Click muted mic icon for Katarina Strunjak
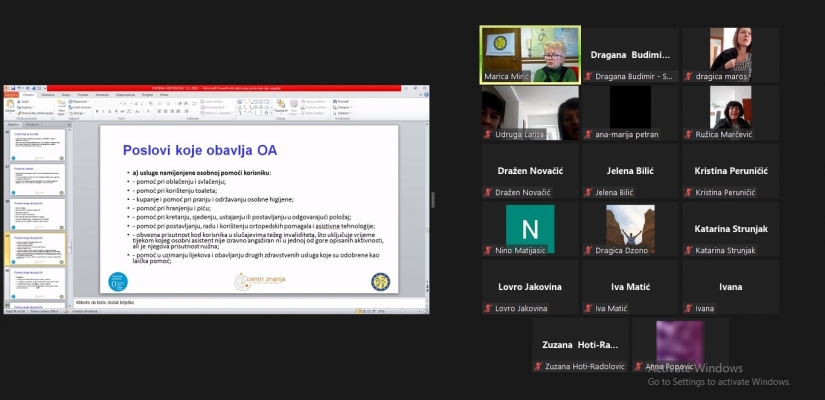Screen dimensions: 825x400 [x=688, y=250]
